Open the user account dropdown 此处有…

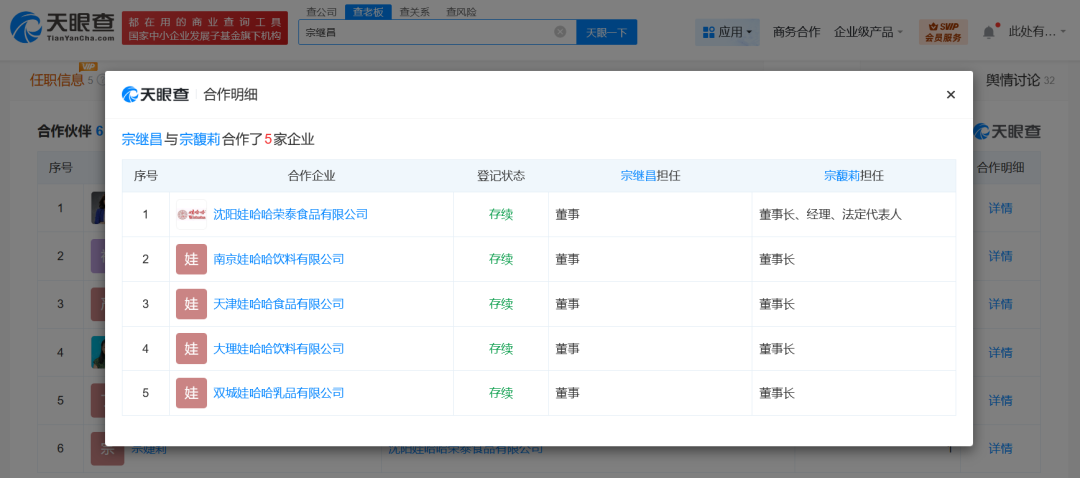tap(1037, 32)
